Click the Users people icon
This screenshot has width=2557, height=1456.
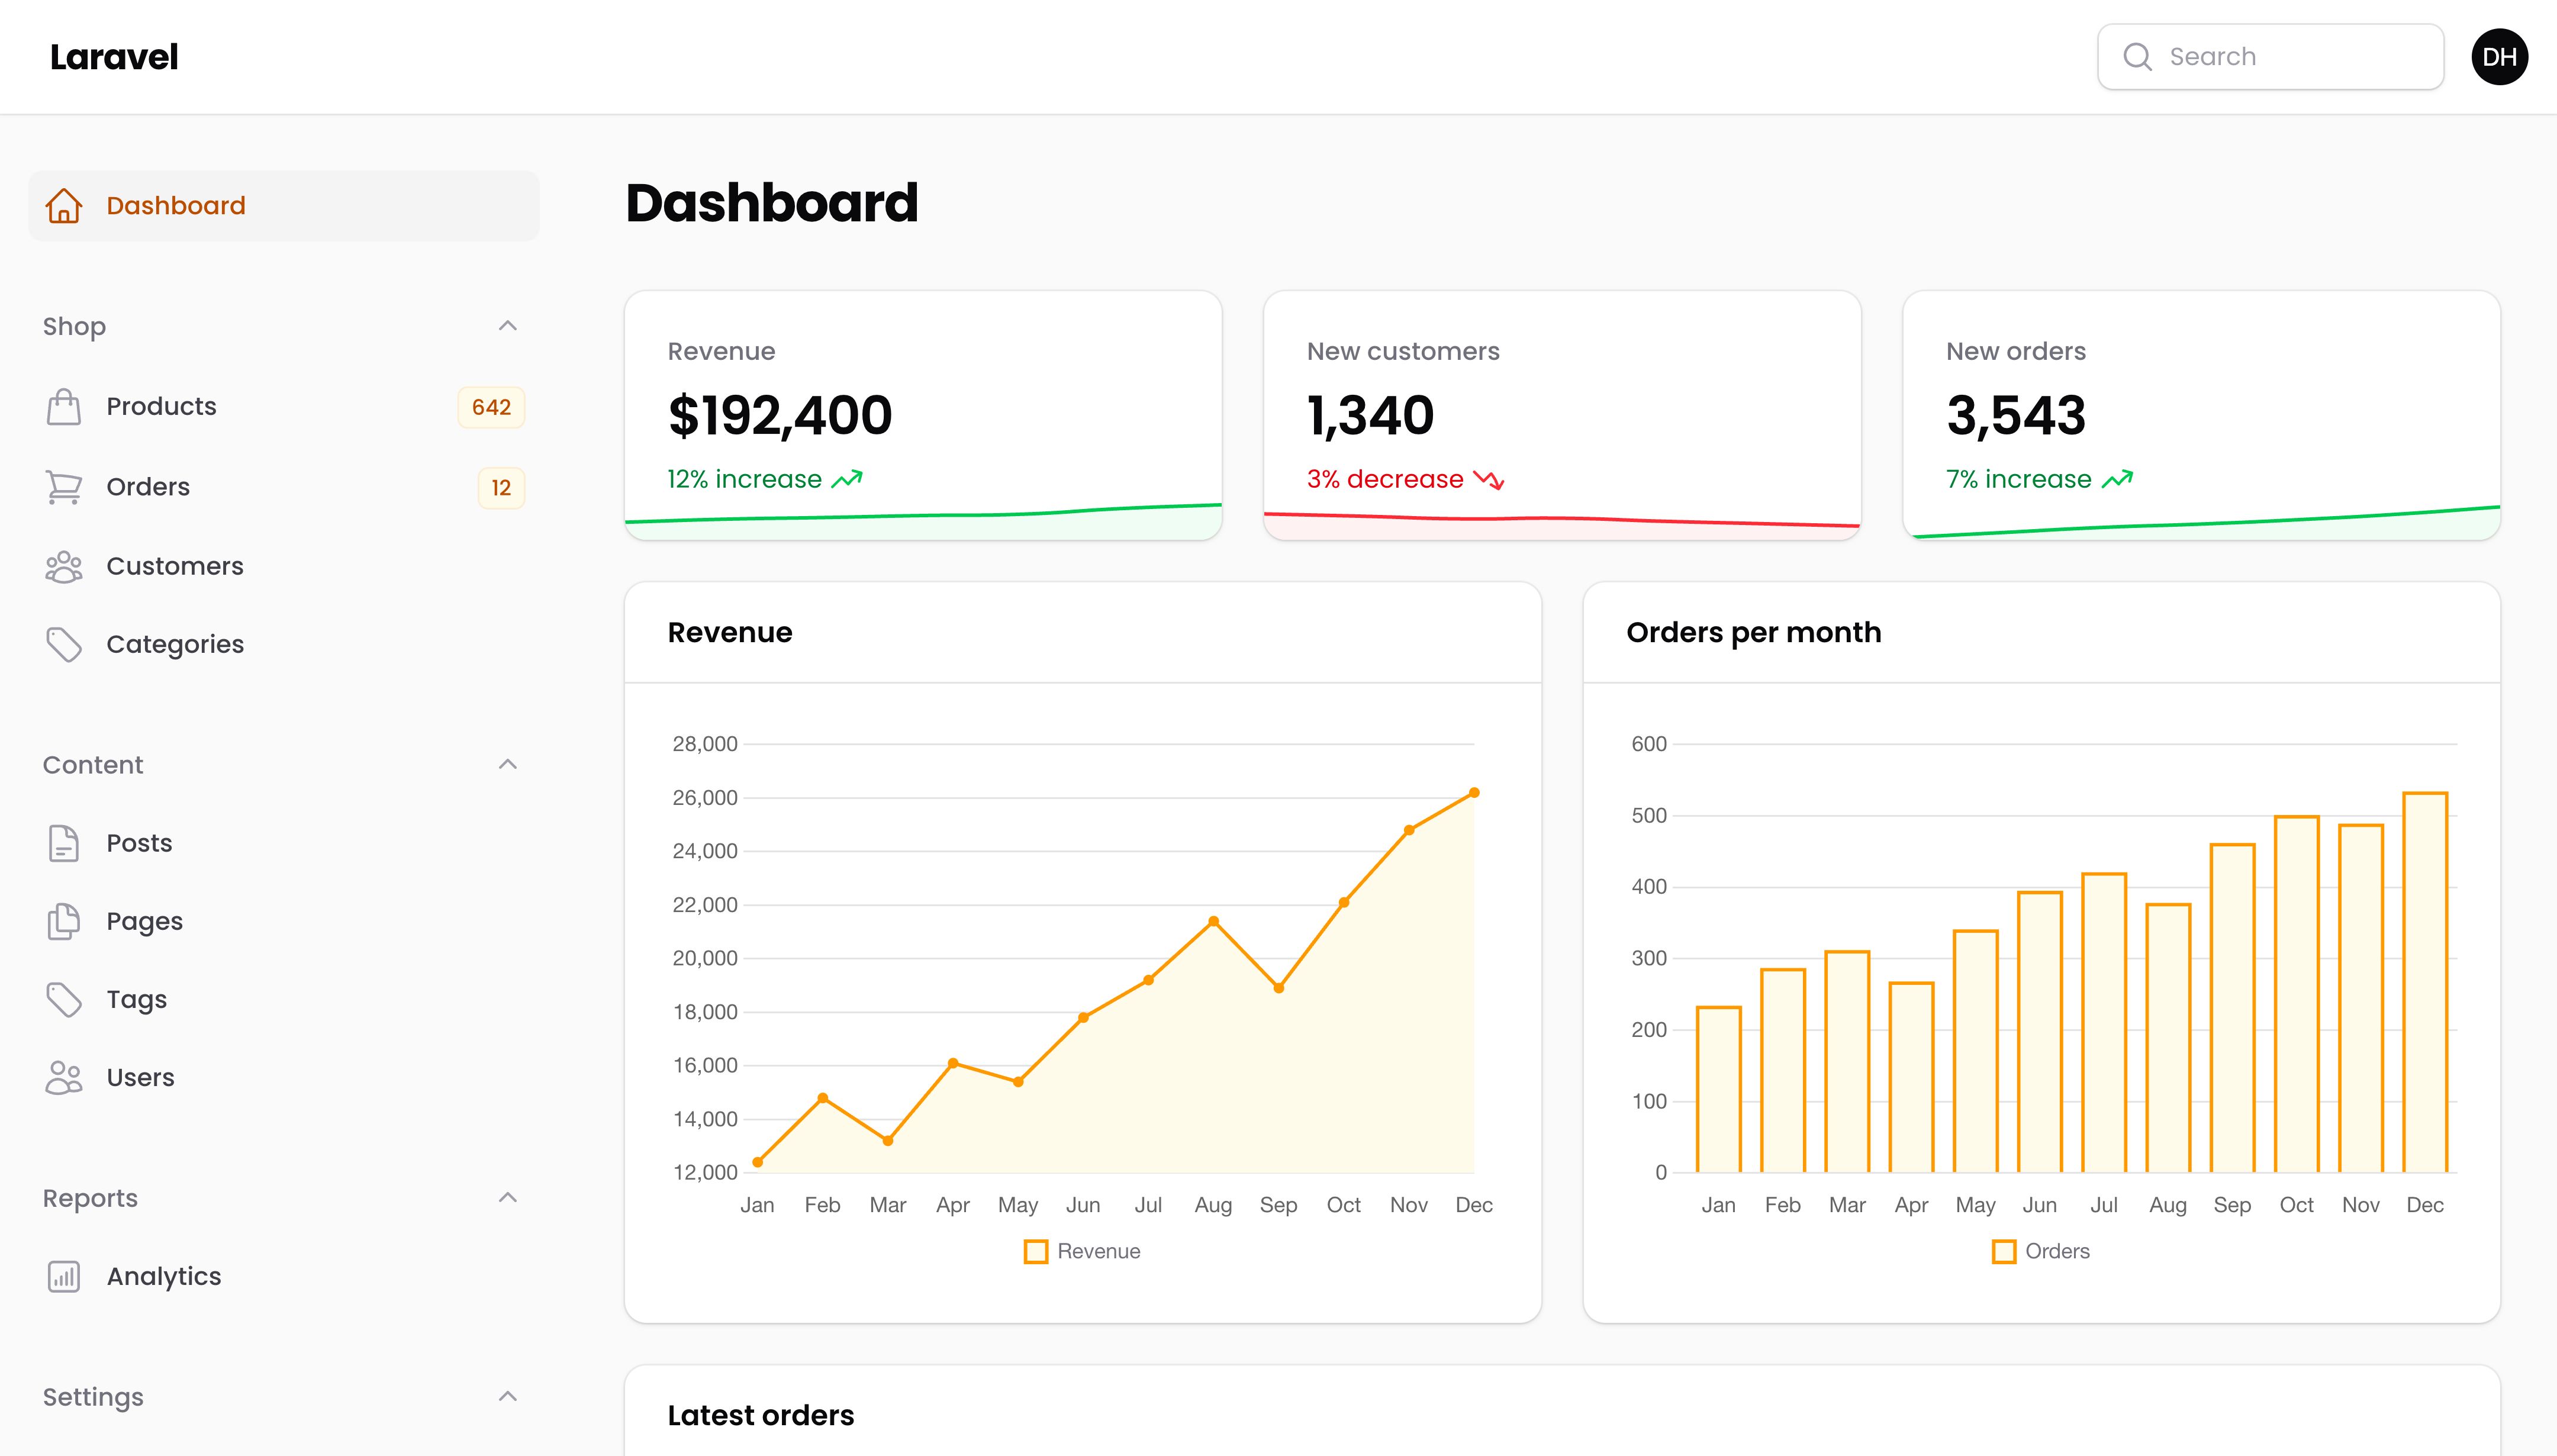click(64, 1077)
